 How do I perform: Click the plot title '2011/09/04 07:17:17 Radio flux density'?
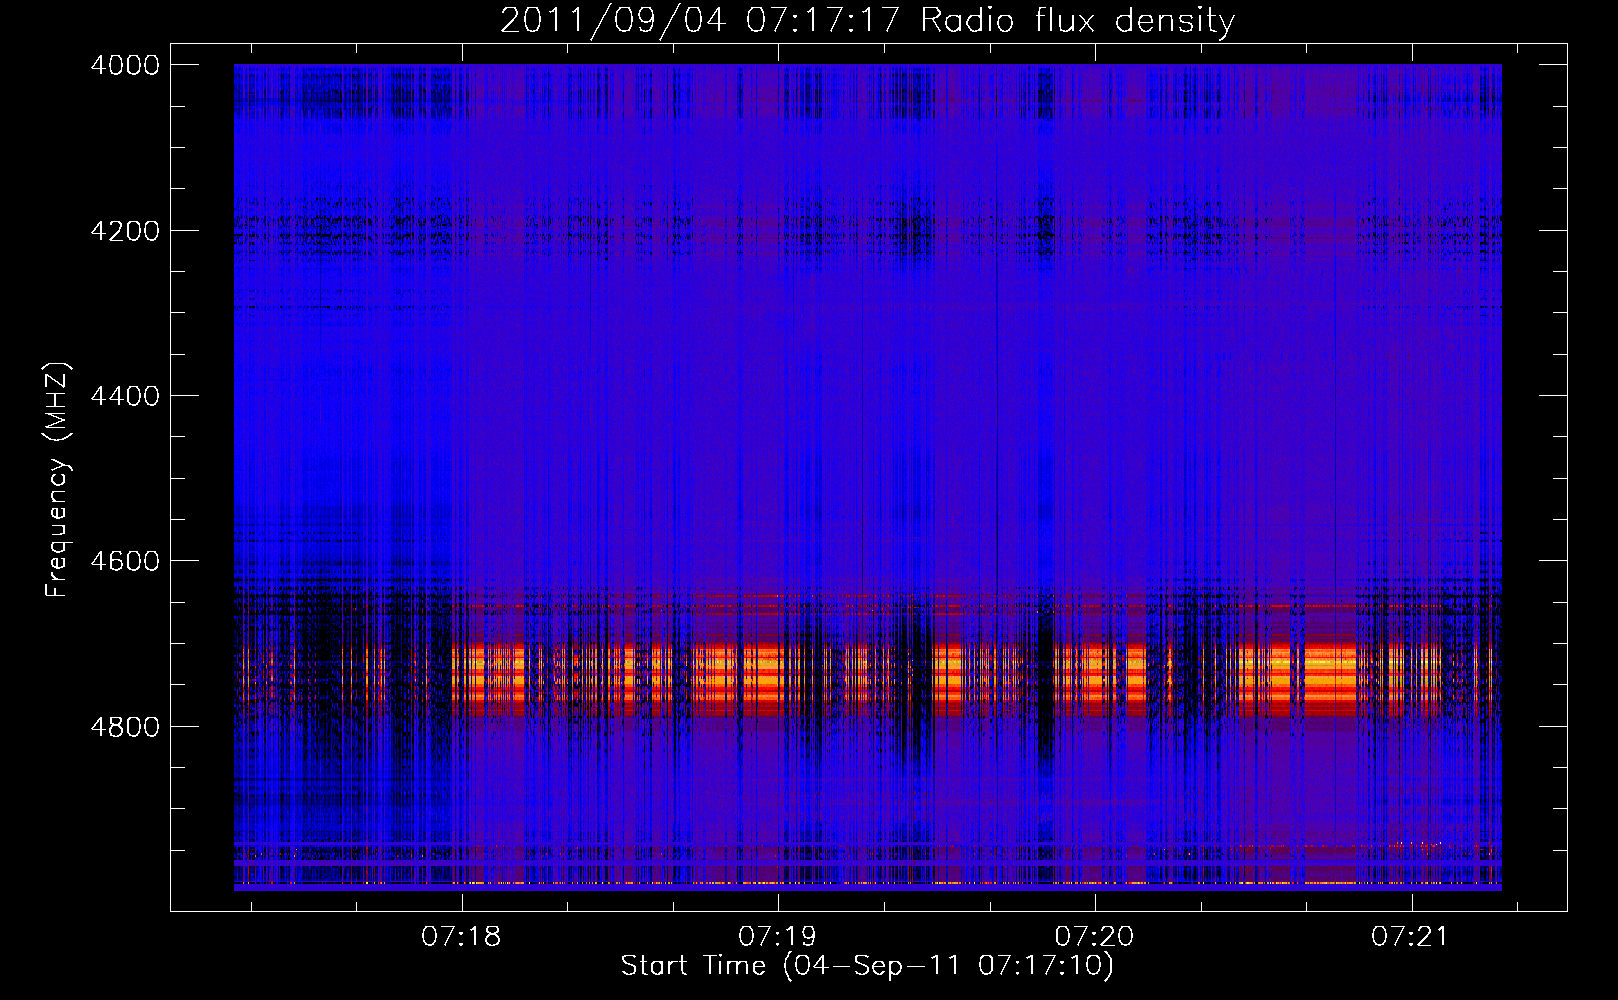point(867,21)
